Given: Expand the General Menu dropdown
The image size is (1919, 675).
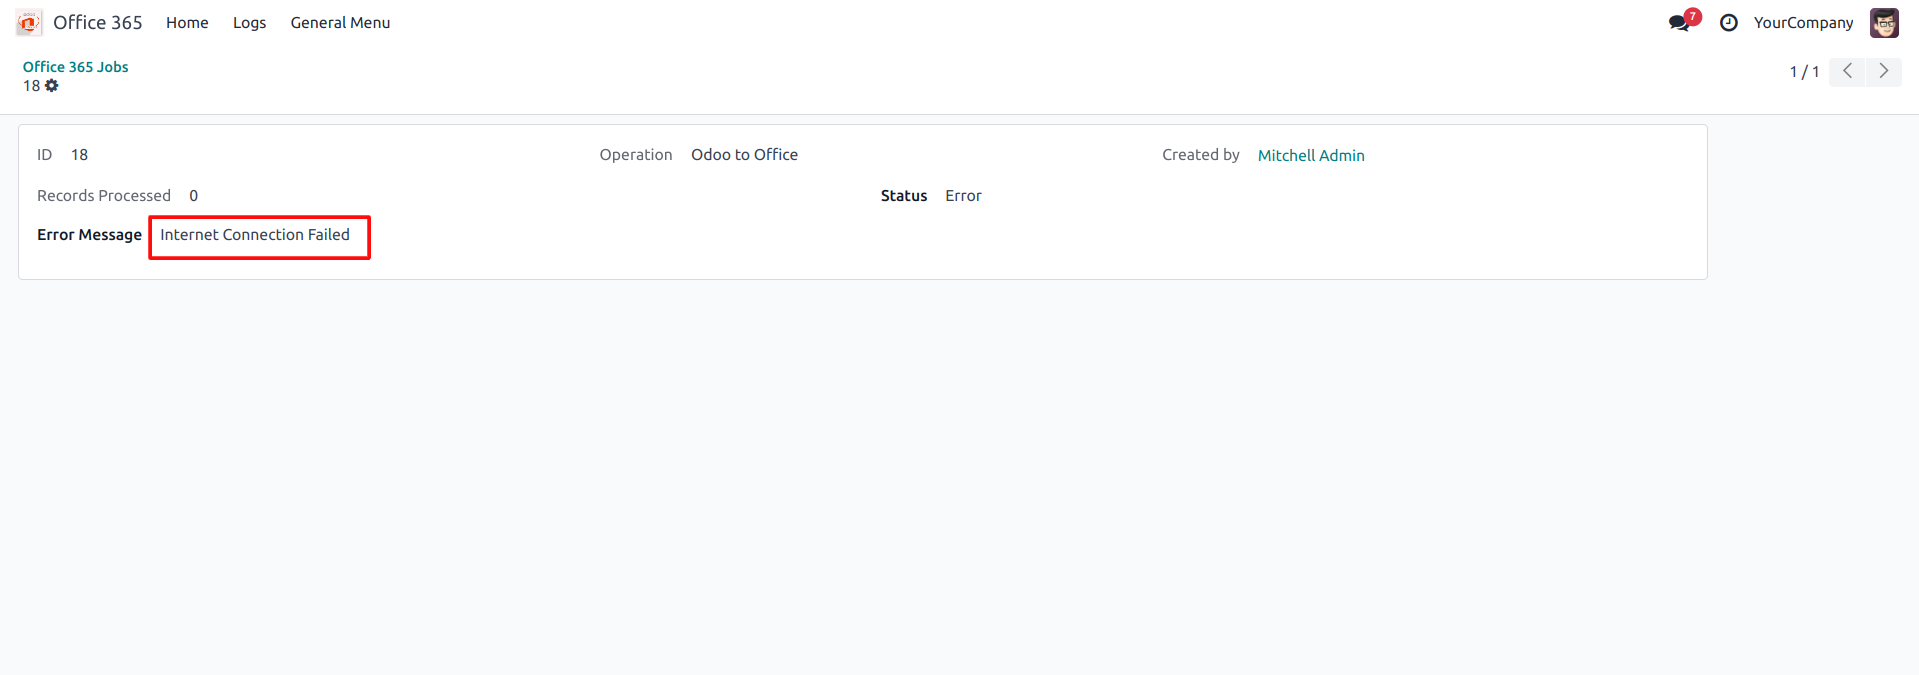Looking at the screenshot, I should click(x=340, y=23).
